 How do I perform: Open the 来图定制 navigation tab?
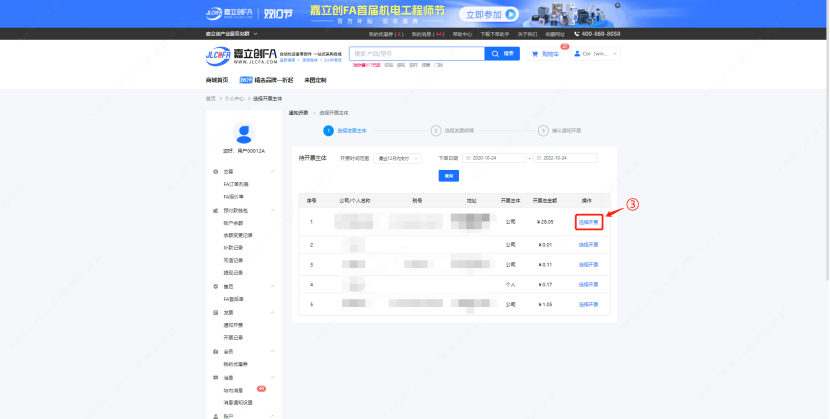click(x=316, y=80)
